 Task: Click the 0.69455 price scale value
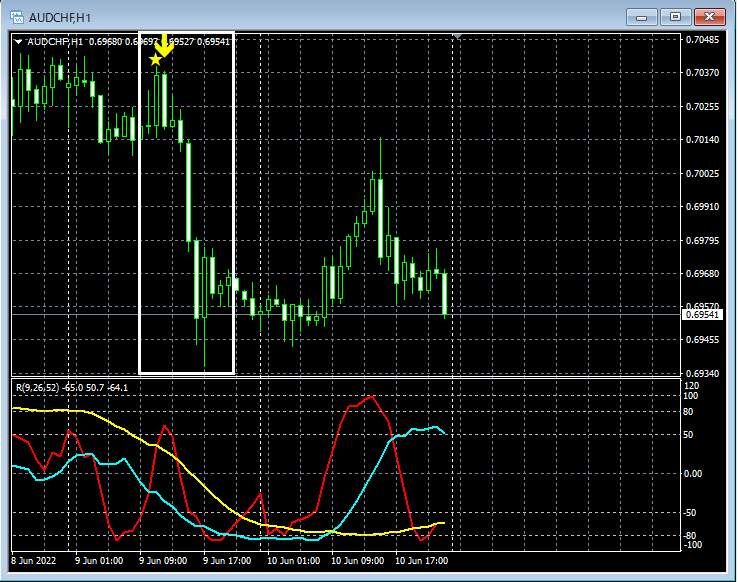(702, 340)
